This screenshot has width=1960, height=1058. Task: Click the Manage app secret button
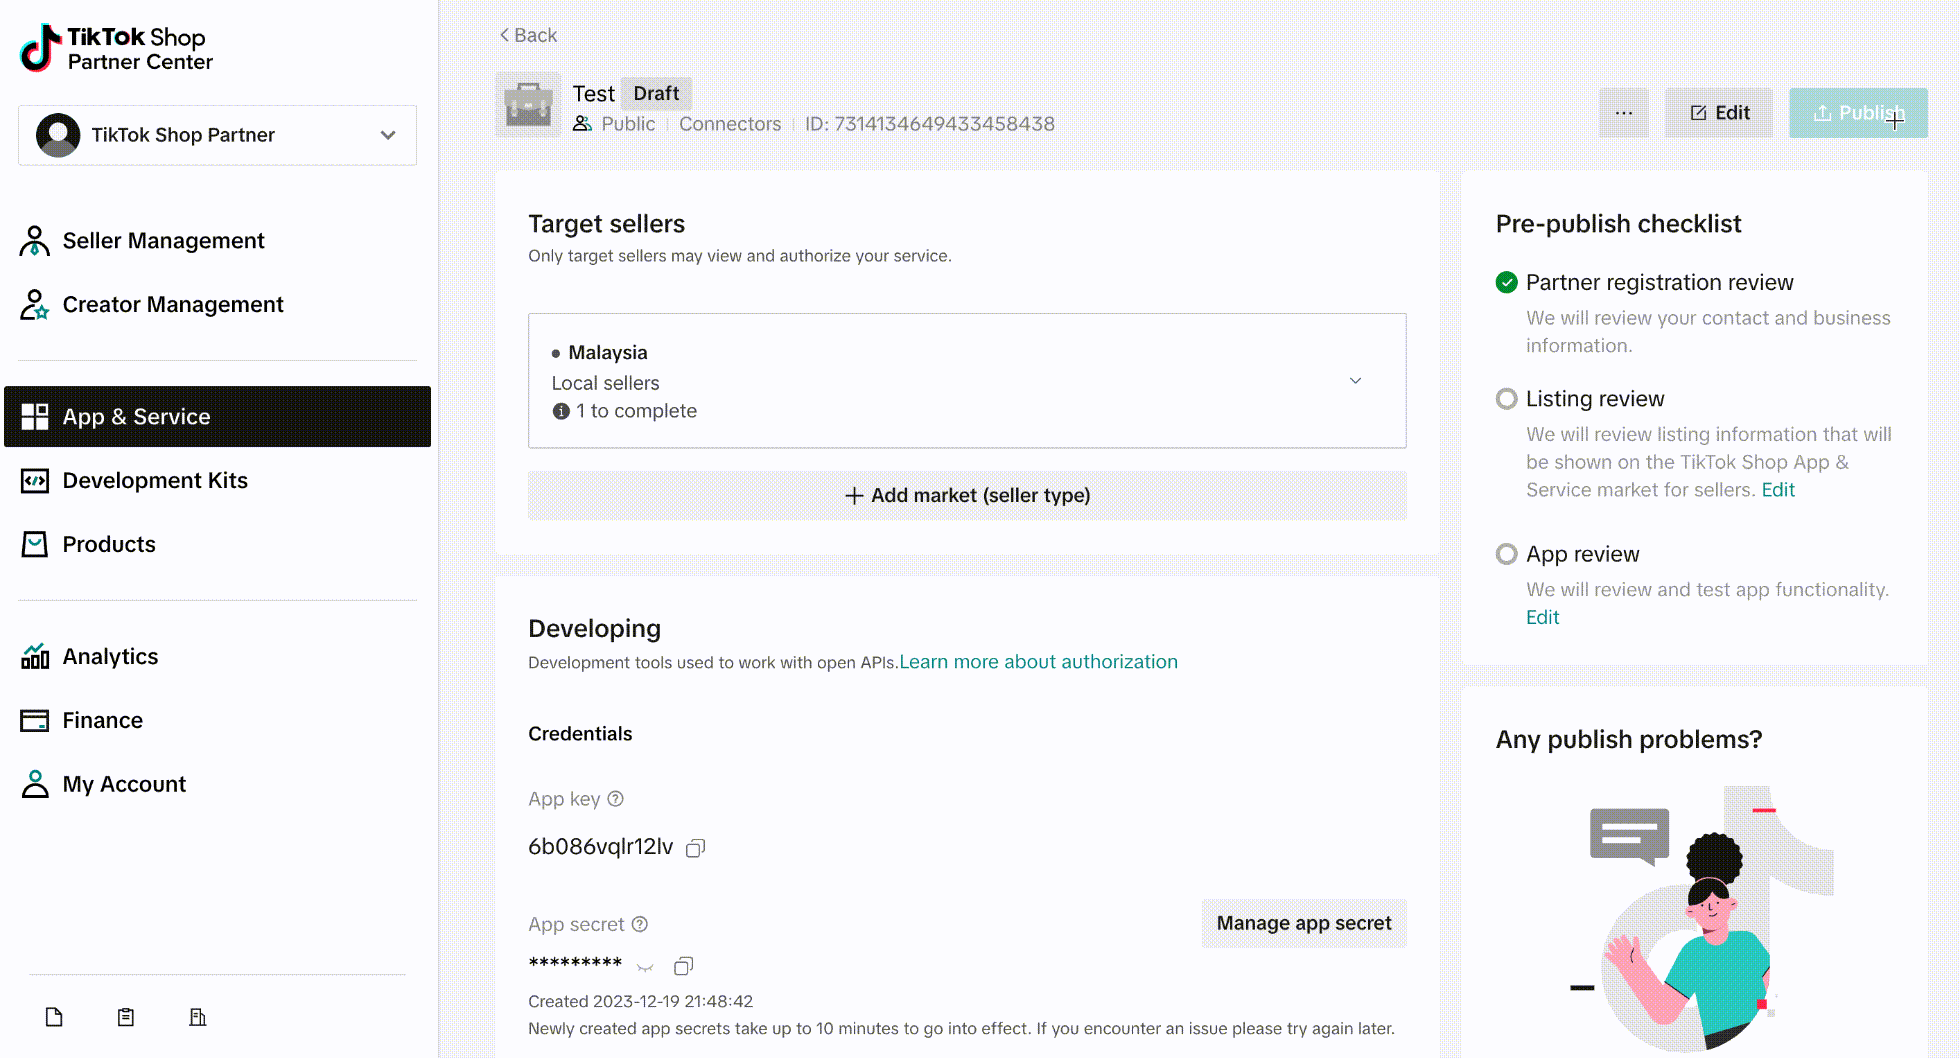(x=1304, y=924)
